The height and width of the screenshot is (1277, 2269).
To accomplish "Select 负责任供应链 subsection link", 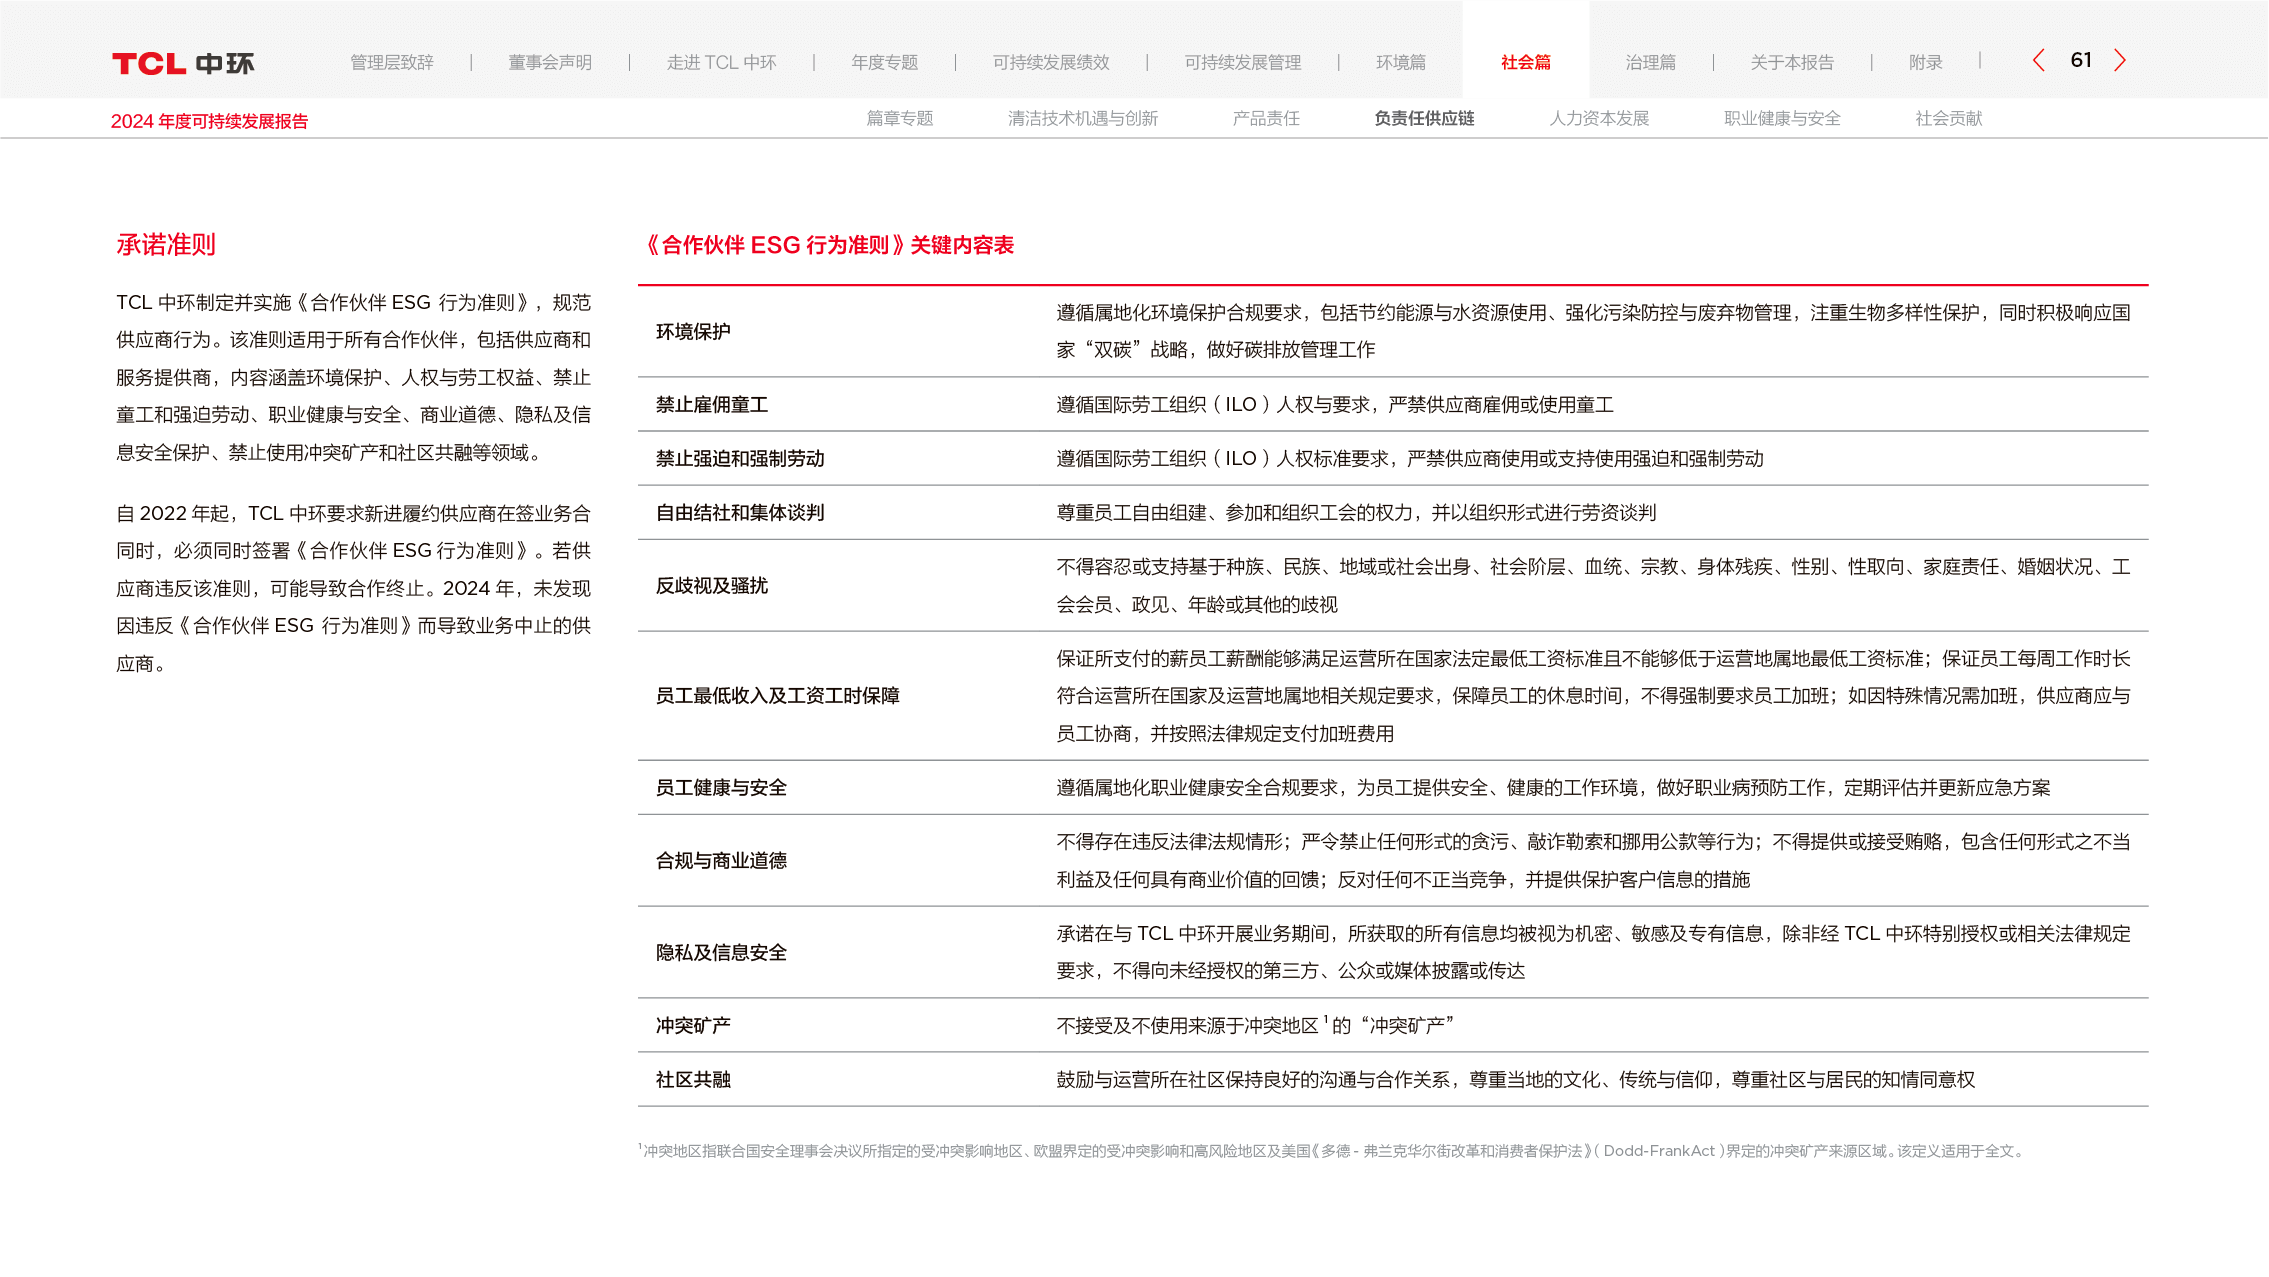I will pos(1423,118).
